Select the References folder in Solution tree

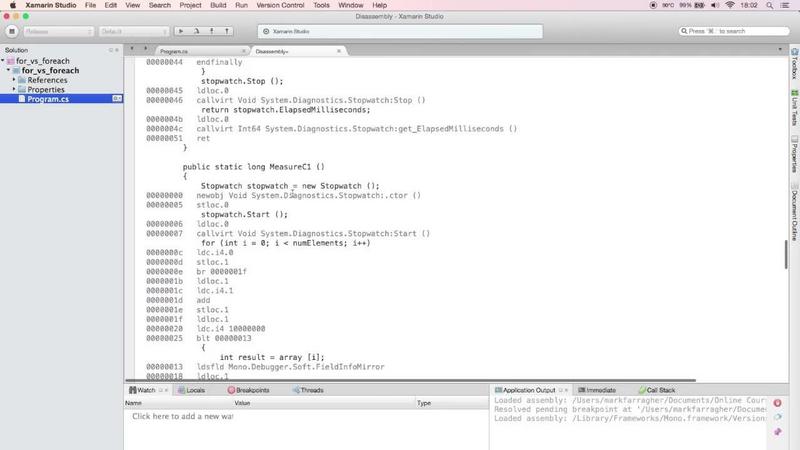(x=47, y=80)
